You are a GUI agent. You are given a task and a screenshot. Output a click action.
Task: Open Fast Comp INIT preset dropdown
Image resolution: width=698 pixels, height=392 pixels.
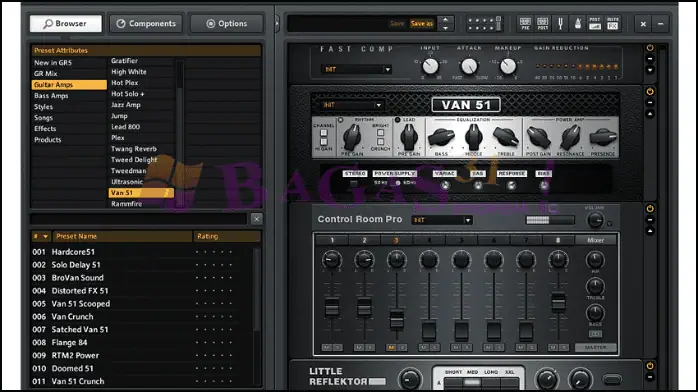(x=357, y=69)
